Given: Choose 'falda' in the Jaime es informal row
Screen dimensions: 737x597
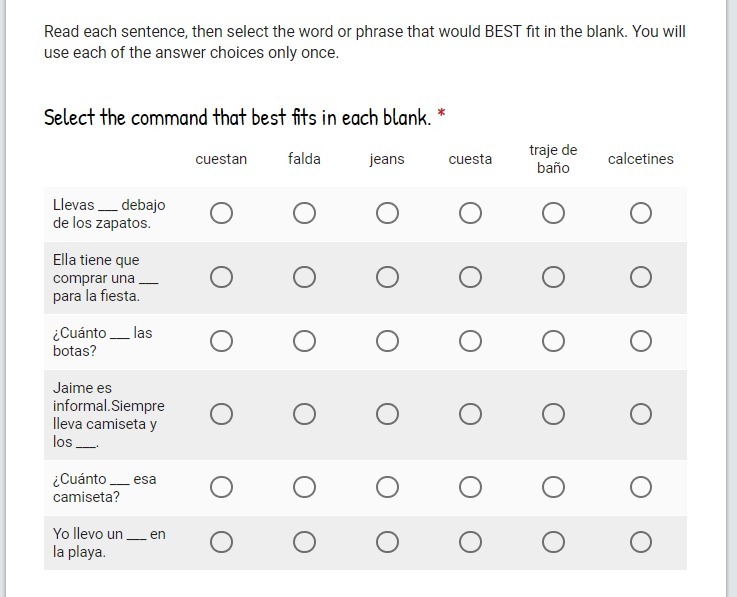Looking at the screenshot, I should (305, 414).
